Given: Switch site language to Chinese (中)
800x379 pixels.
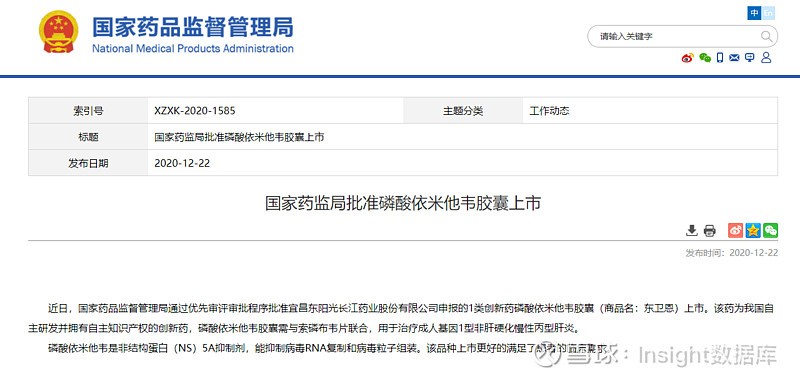Looking at the screenshot, I should pos(754,13).
